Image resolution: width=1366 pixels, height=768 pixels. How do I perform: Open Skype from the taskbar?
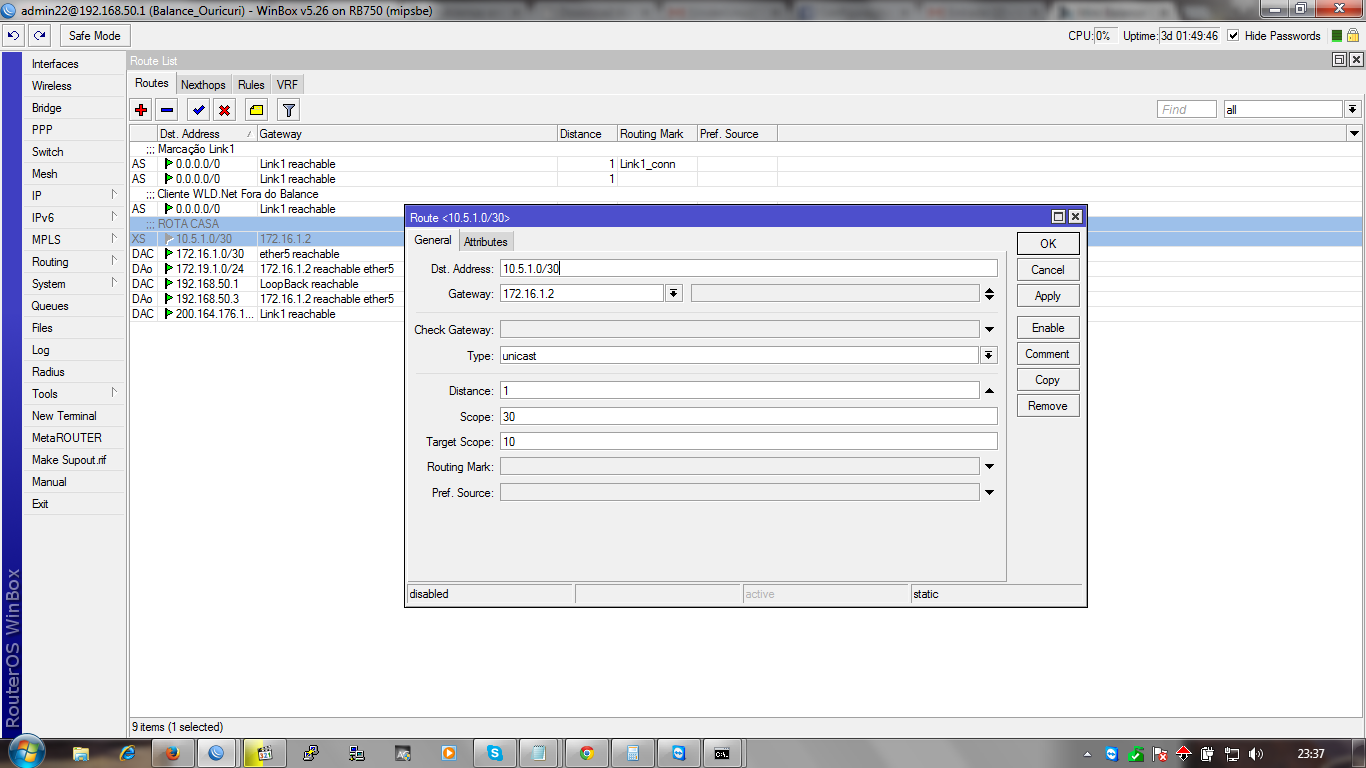tap(495, 753)
